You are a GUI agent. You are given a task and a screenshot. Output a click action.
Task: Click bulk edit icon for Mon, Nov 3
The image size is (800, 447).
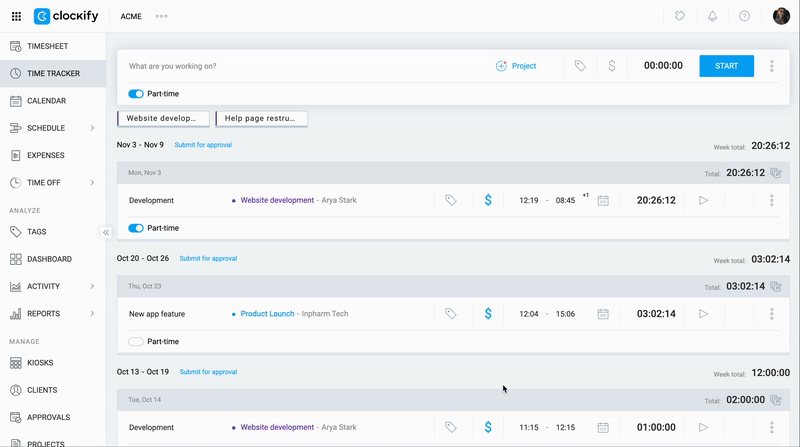tap(775, 173)
